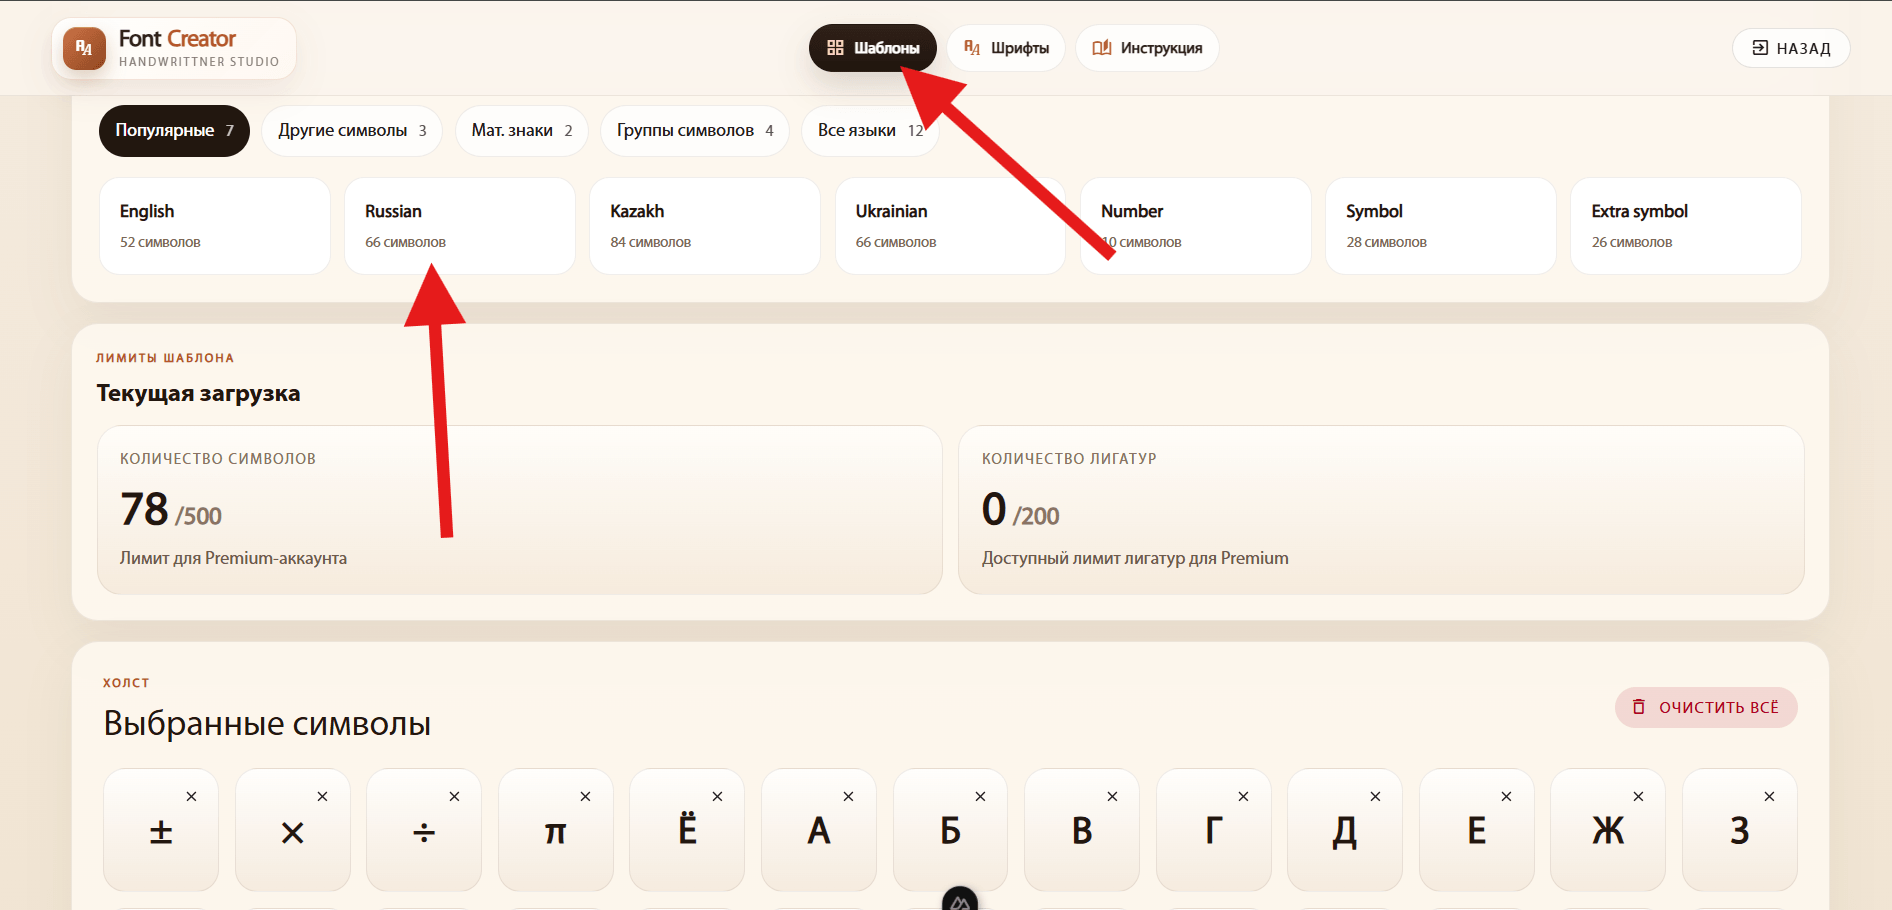
Task: Open the Инструкция tab
Action: click(1147, 48)
